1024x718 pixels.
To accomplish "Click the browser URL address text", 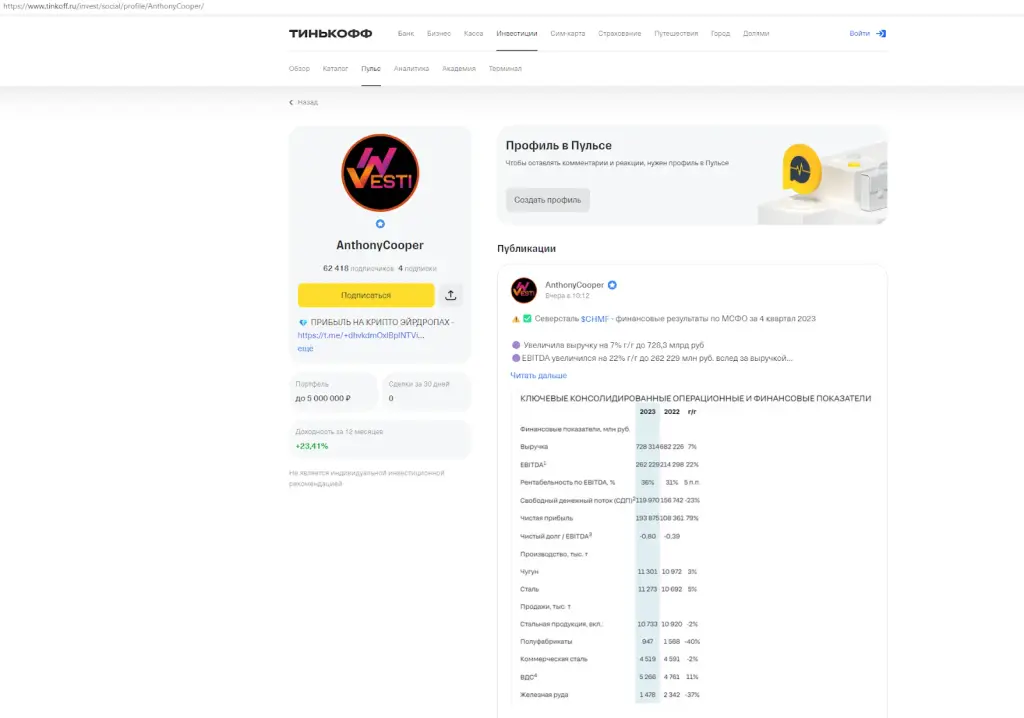I will 104,6.
